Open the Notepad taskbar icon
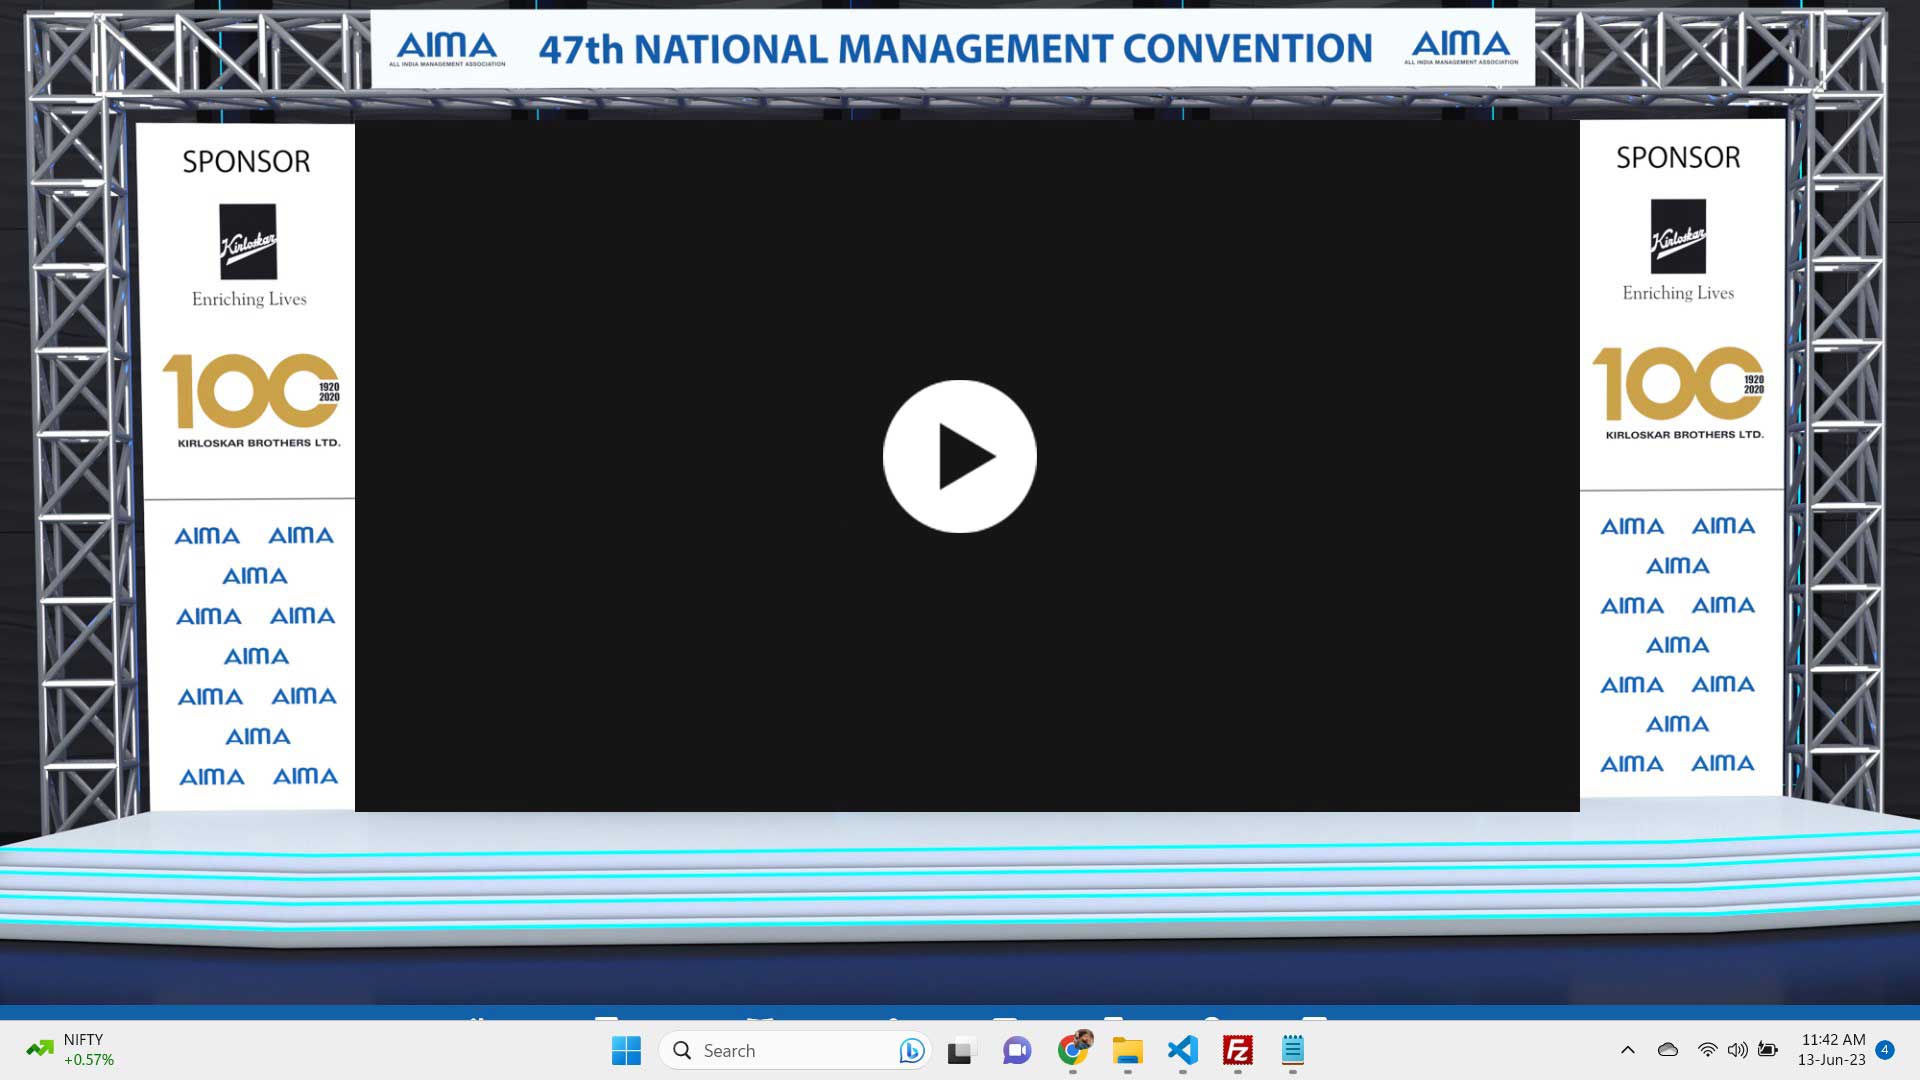The image size is (1920, 1080). coord(1293,1050)
